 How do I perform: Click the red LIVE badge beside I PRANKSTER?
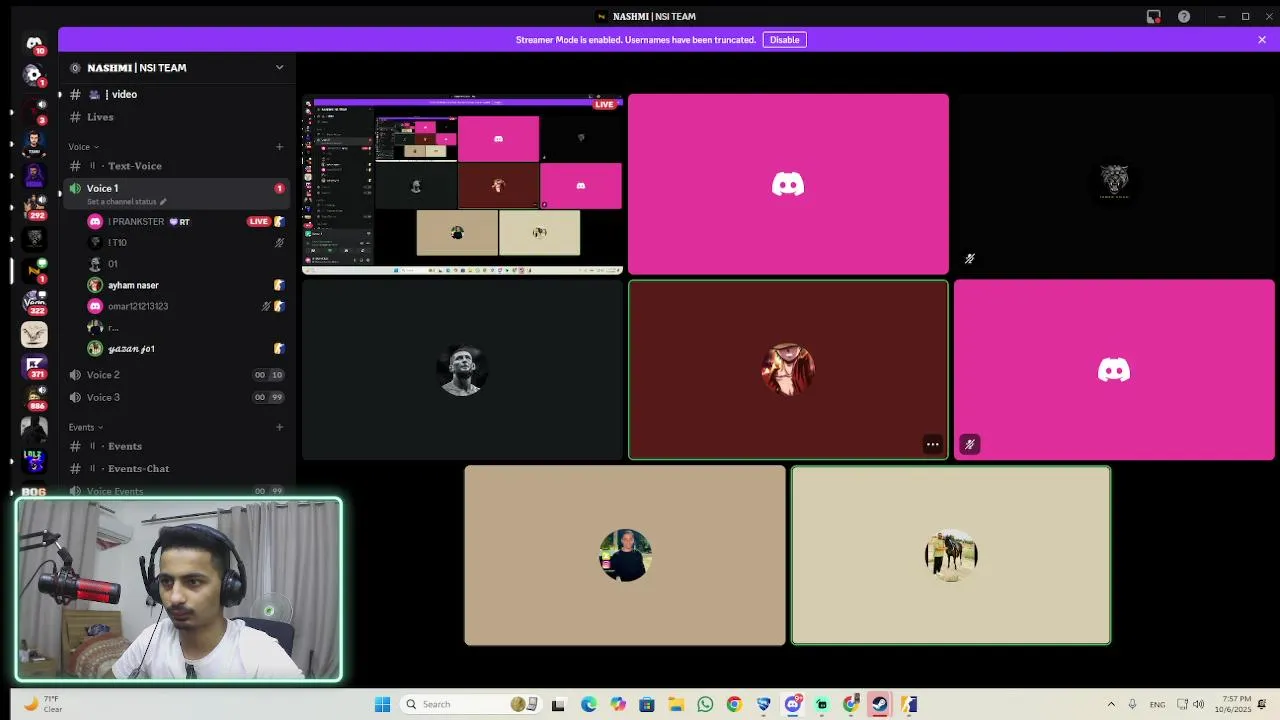(258, 221)
